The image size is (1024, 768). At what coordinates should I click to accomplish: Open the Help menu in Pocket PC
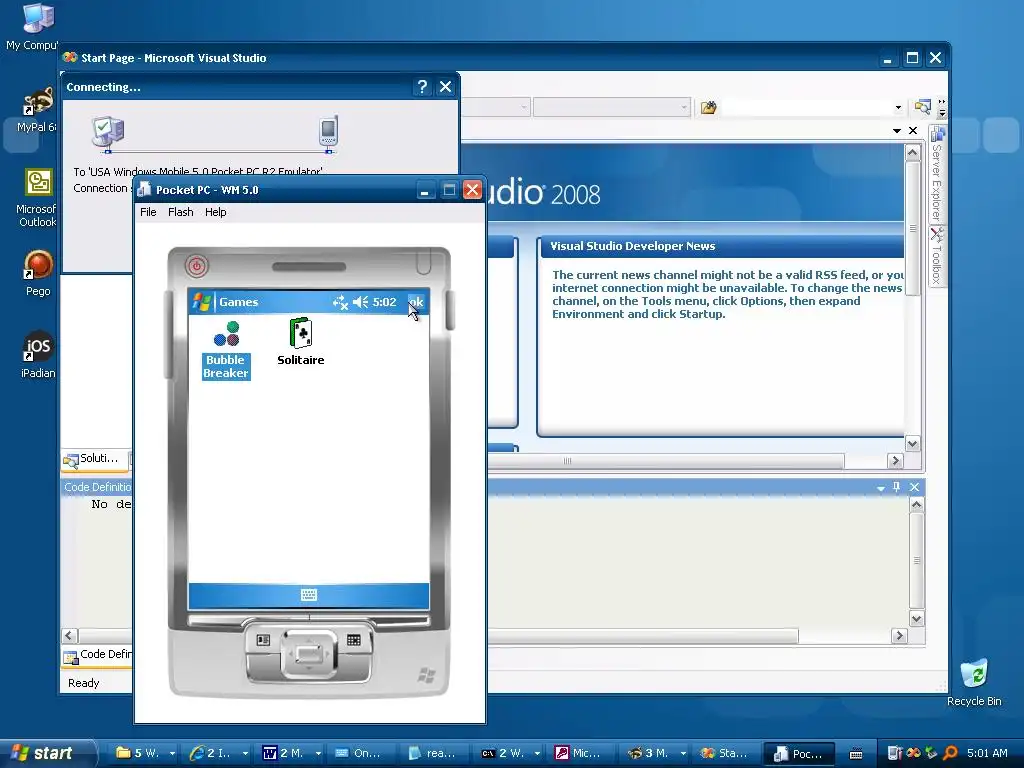tap(216, 212)
